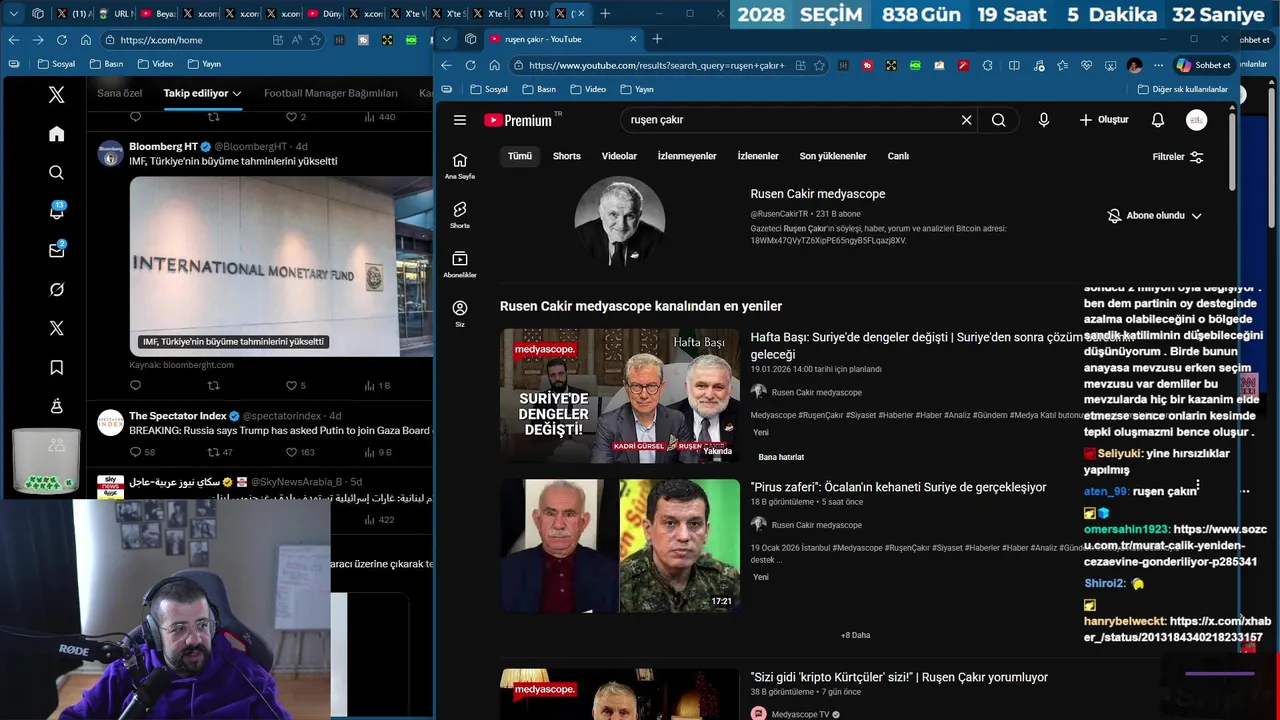Screen dimensions: 1280x720
Task: Click the Oluştur create button
Action: 1104,120
